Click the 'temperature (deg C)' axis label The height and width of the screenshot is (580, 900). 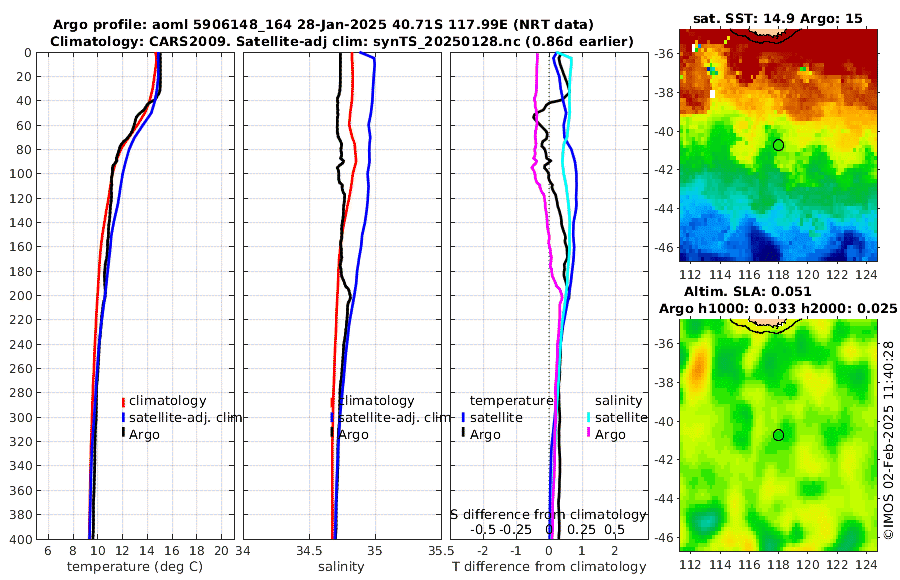tap(135, 567)
